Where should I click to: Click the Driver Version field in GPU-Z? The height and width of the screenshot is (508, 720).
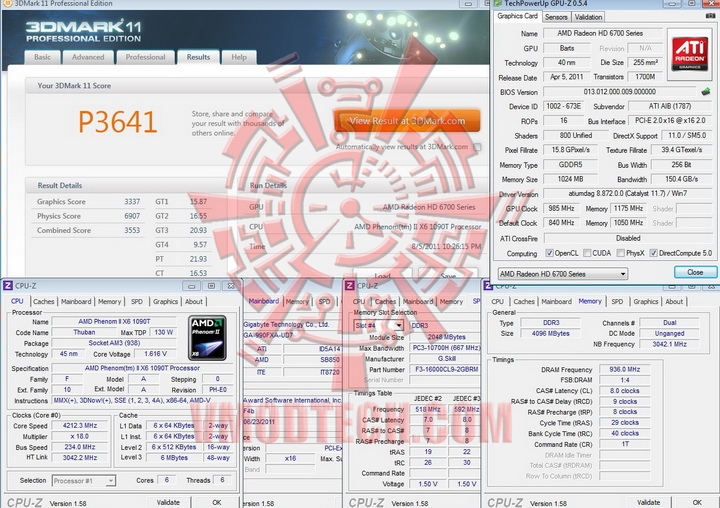[628, 193]
